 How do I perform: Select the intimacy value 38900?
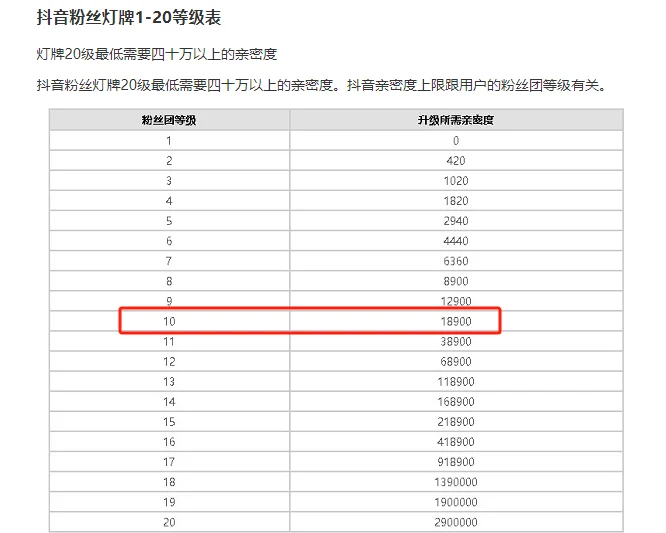[456, 341]
